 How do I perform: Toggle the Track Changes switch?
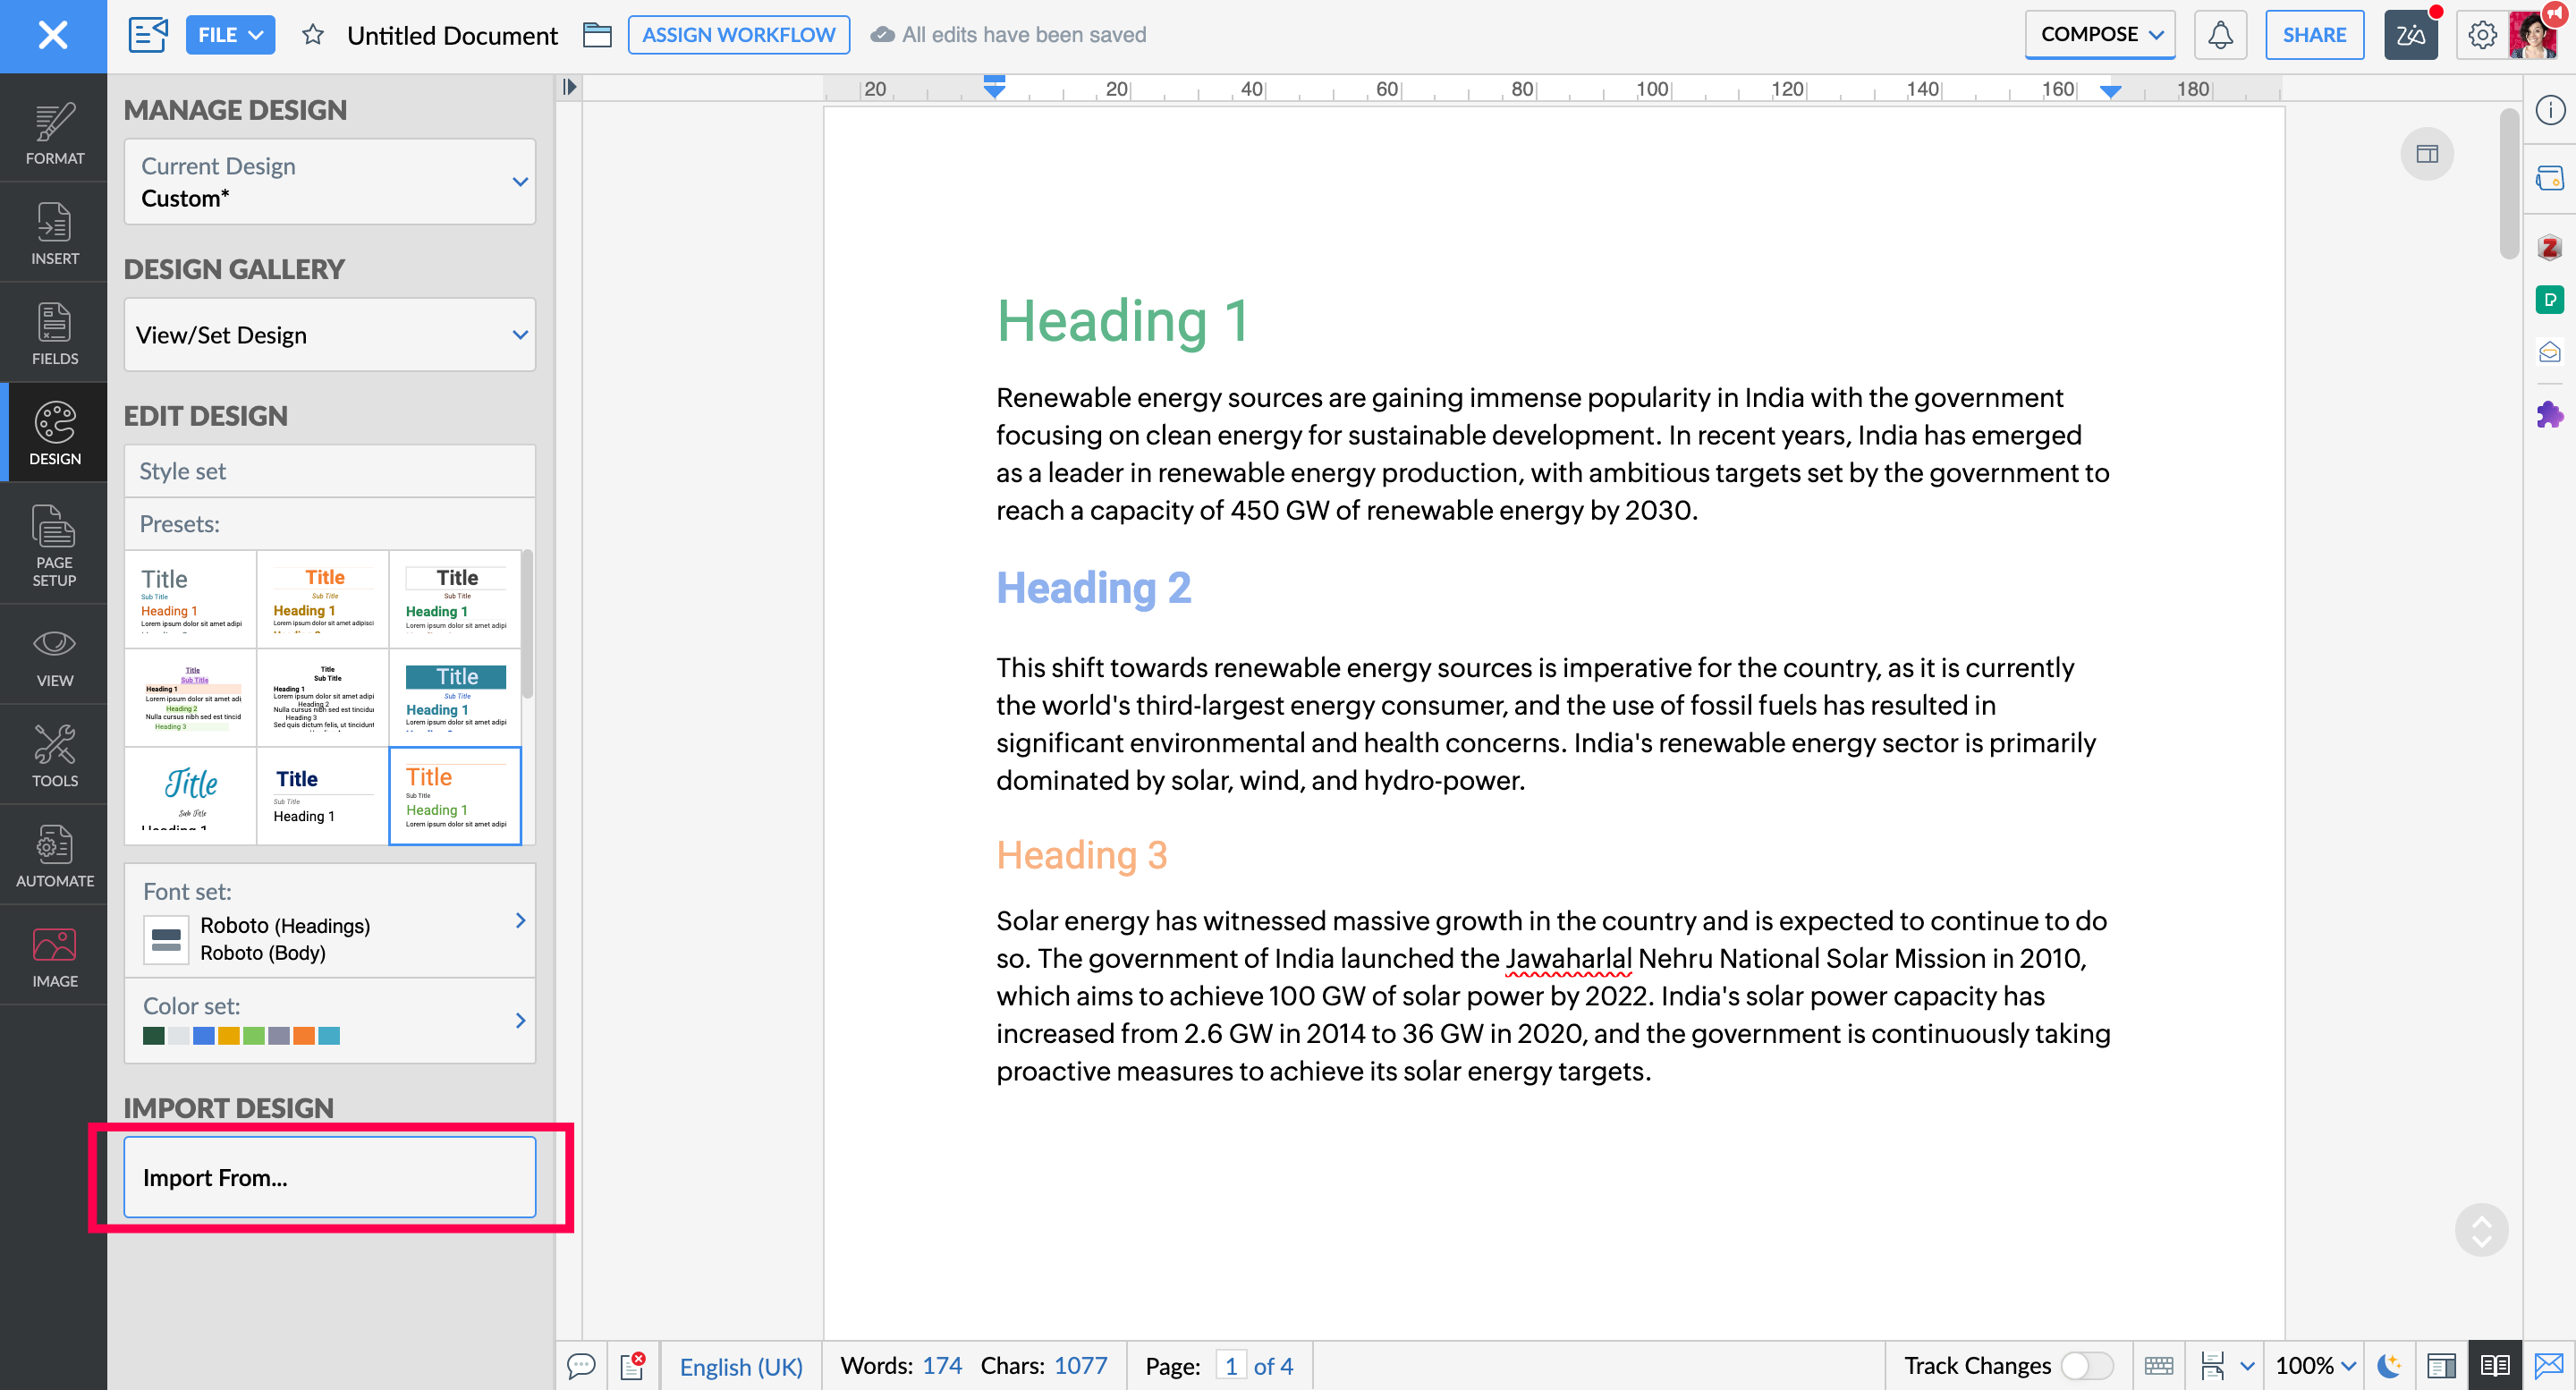pyautogui.click(x=2086, y=1365)
